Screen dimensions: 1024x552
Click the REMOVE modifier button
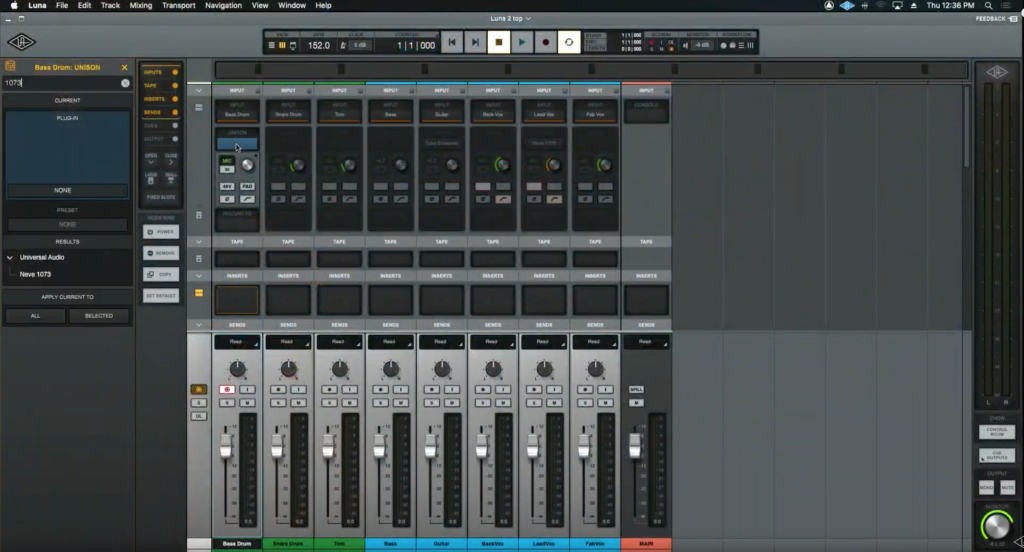(161, 253)
